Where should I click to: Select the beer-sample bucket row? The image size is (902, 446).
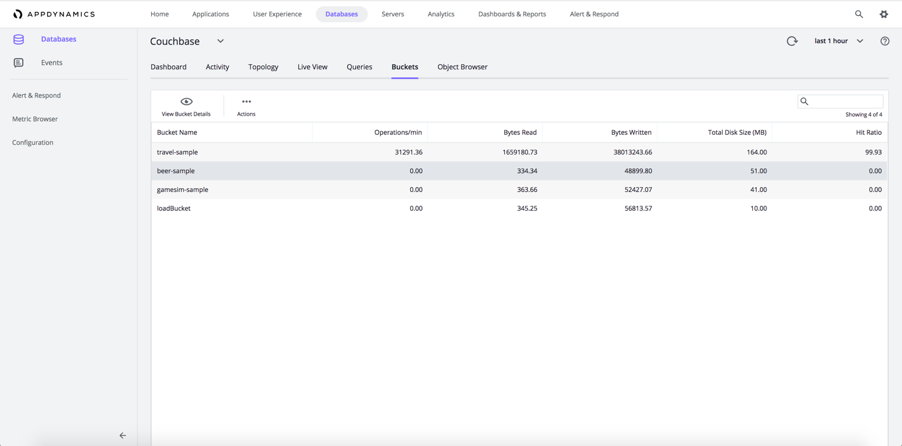[x=519, y=171]
